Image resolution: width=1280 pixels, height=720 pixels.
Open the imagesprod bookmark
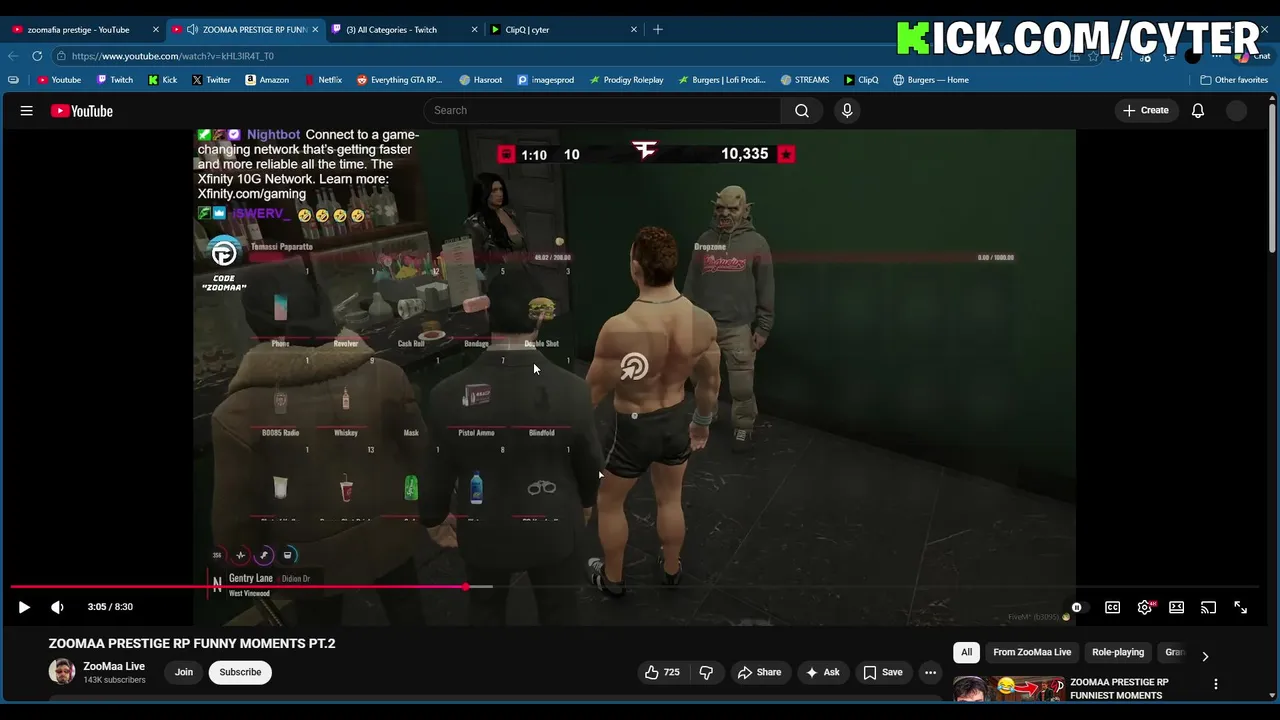pyautogui.click(x=545, y=80)
